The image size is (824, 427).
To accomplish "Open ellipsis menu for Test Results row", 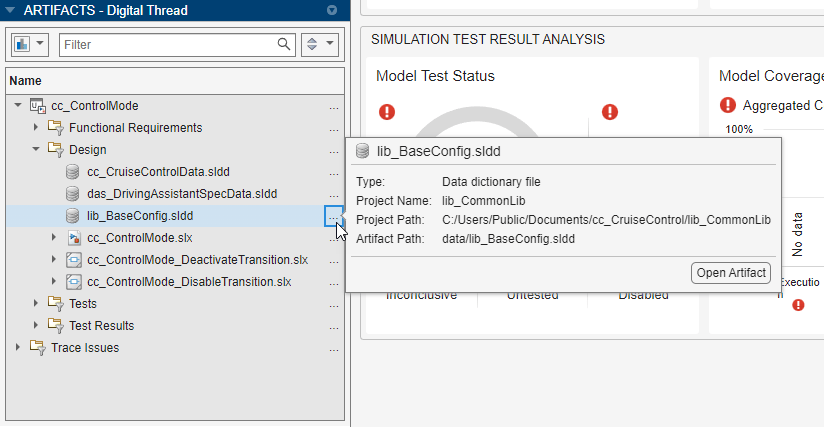I will click(334, 327).
